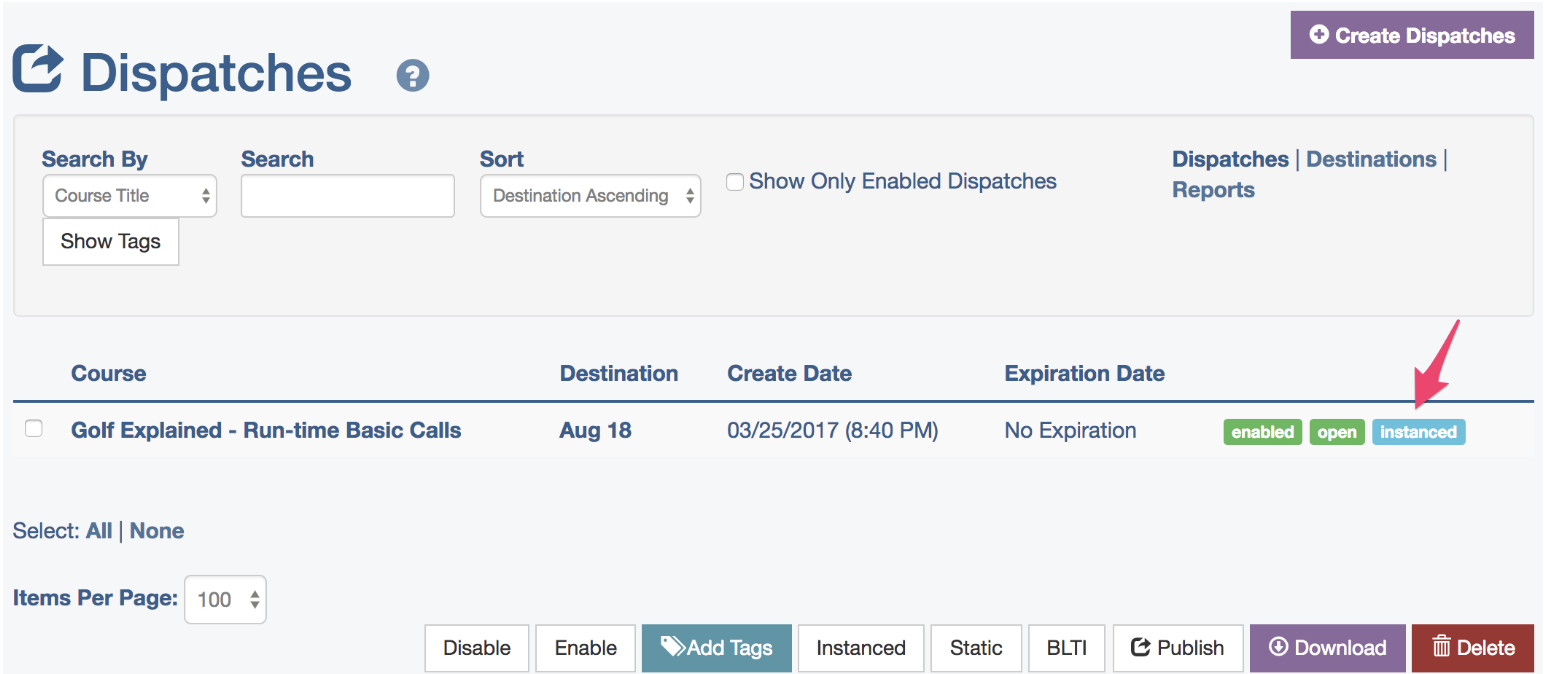Click the trash icon on Delete button
This screenshot has width=1544, height=674.
click(1441, 647)
